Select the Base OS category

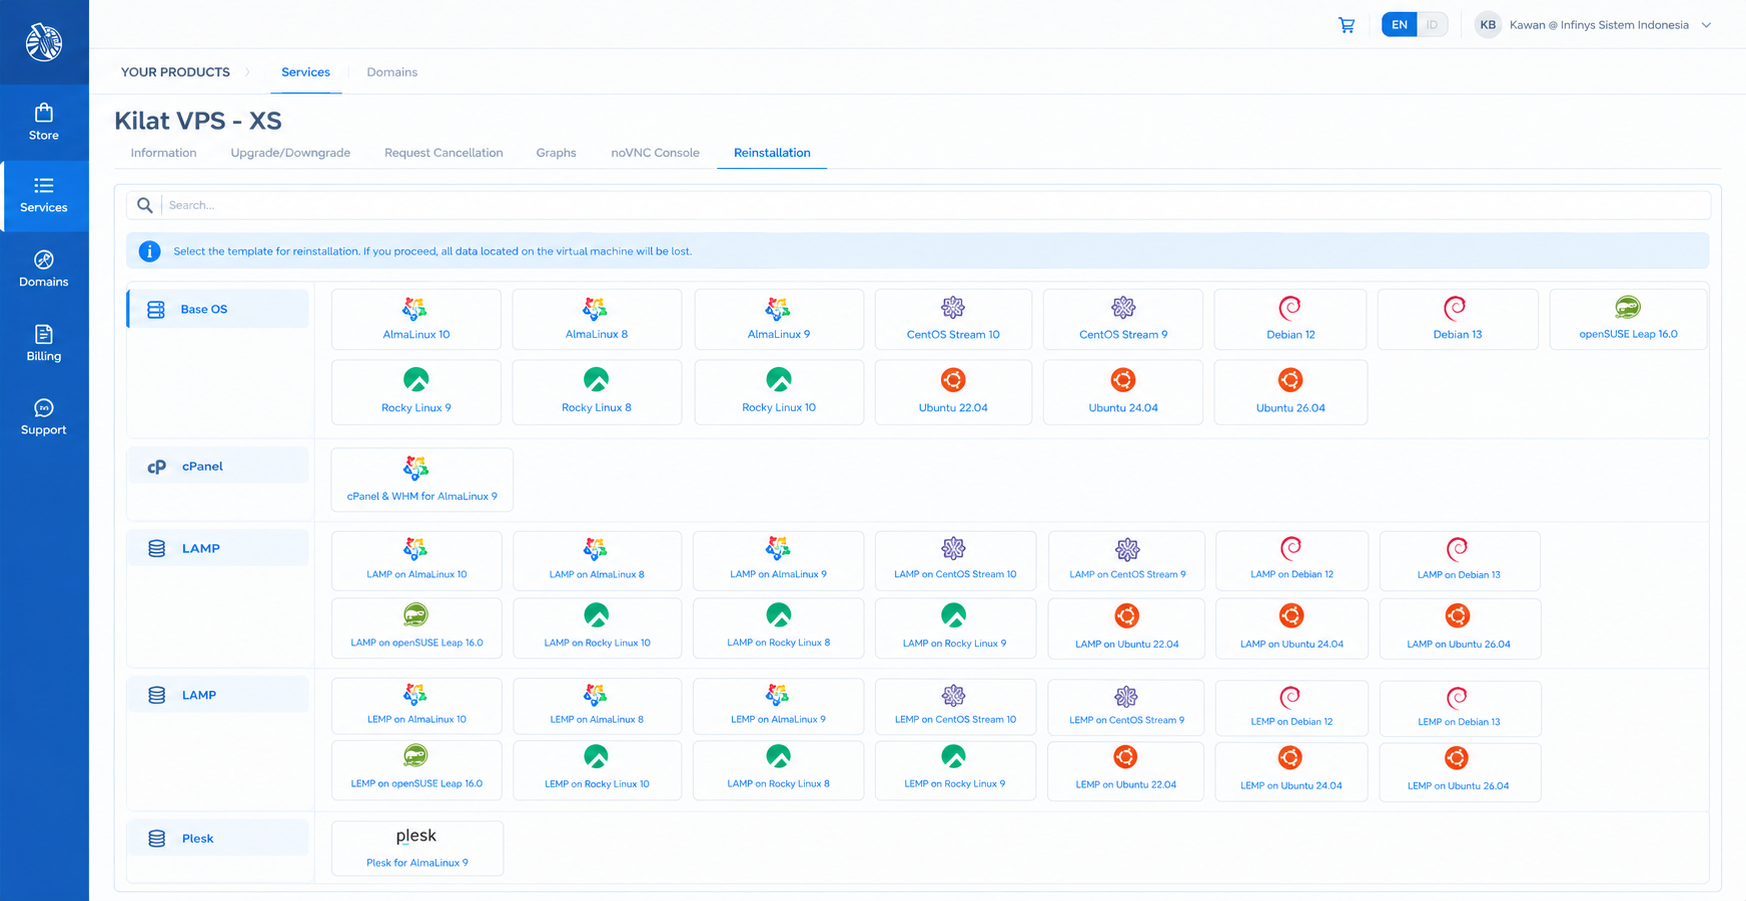coord(218,309)
